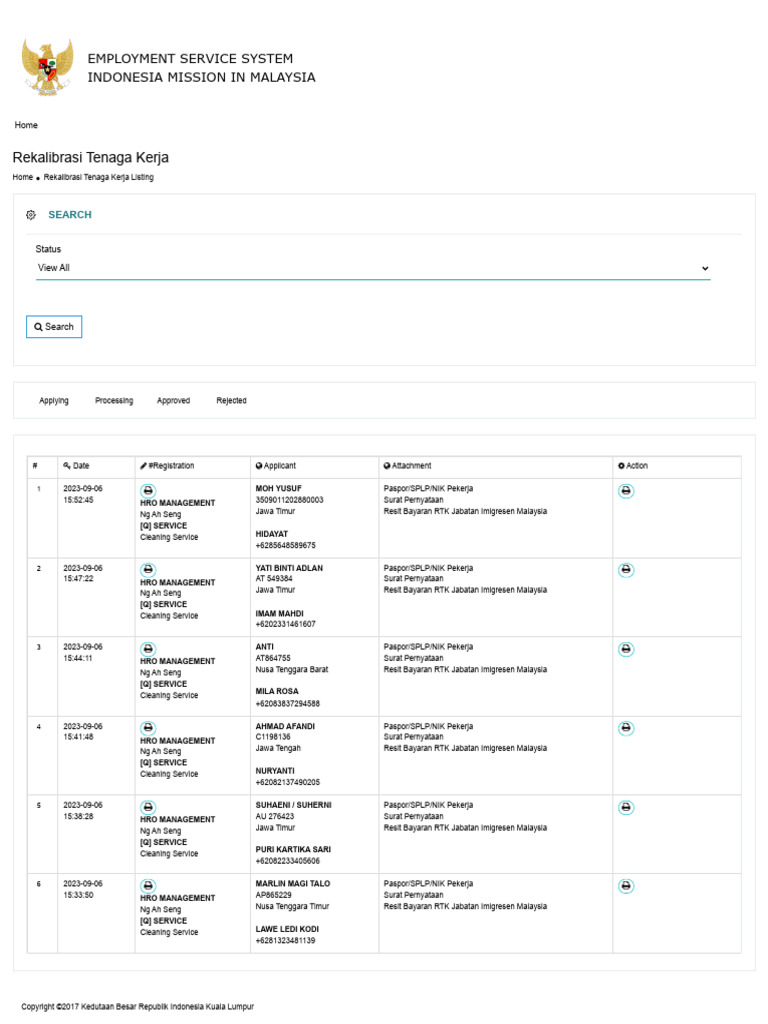Select Nusa Tenggara Barat text in ANTI row

click(292, 669)
